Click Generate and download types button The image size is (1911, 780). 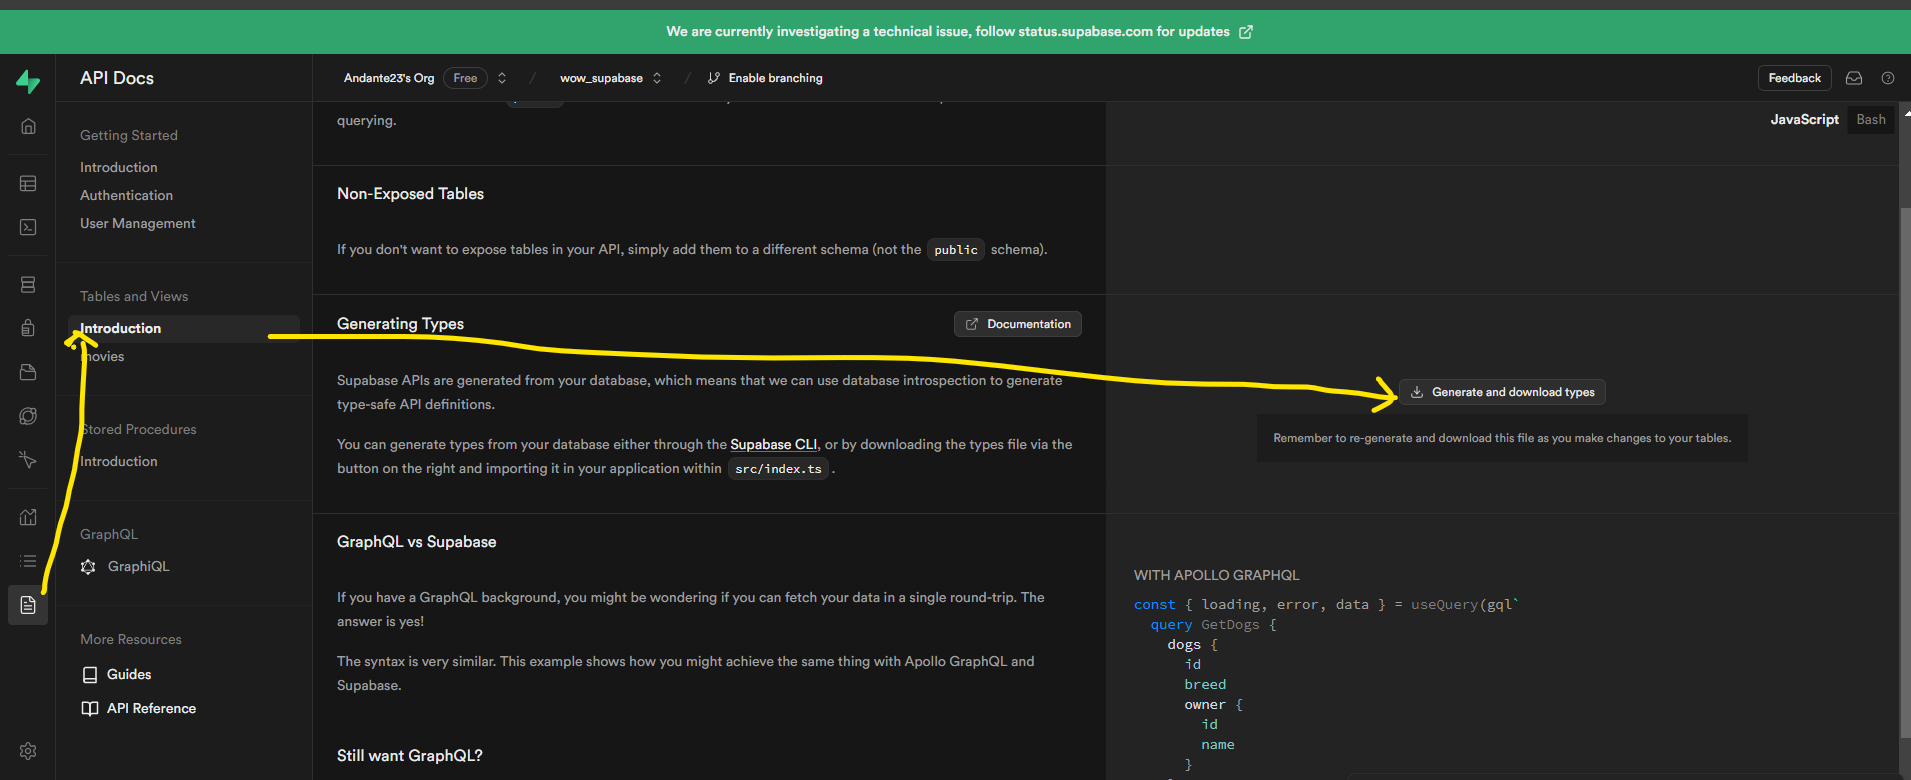[1502, 392]
